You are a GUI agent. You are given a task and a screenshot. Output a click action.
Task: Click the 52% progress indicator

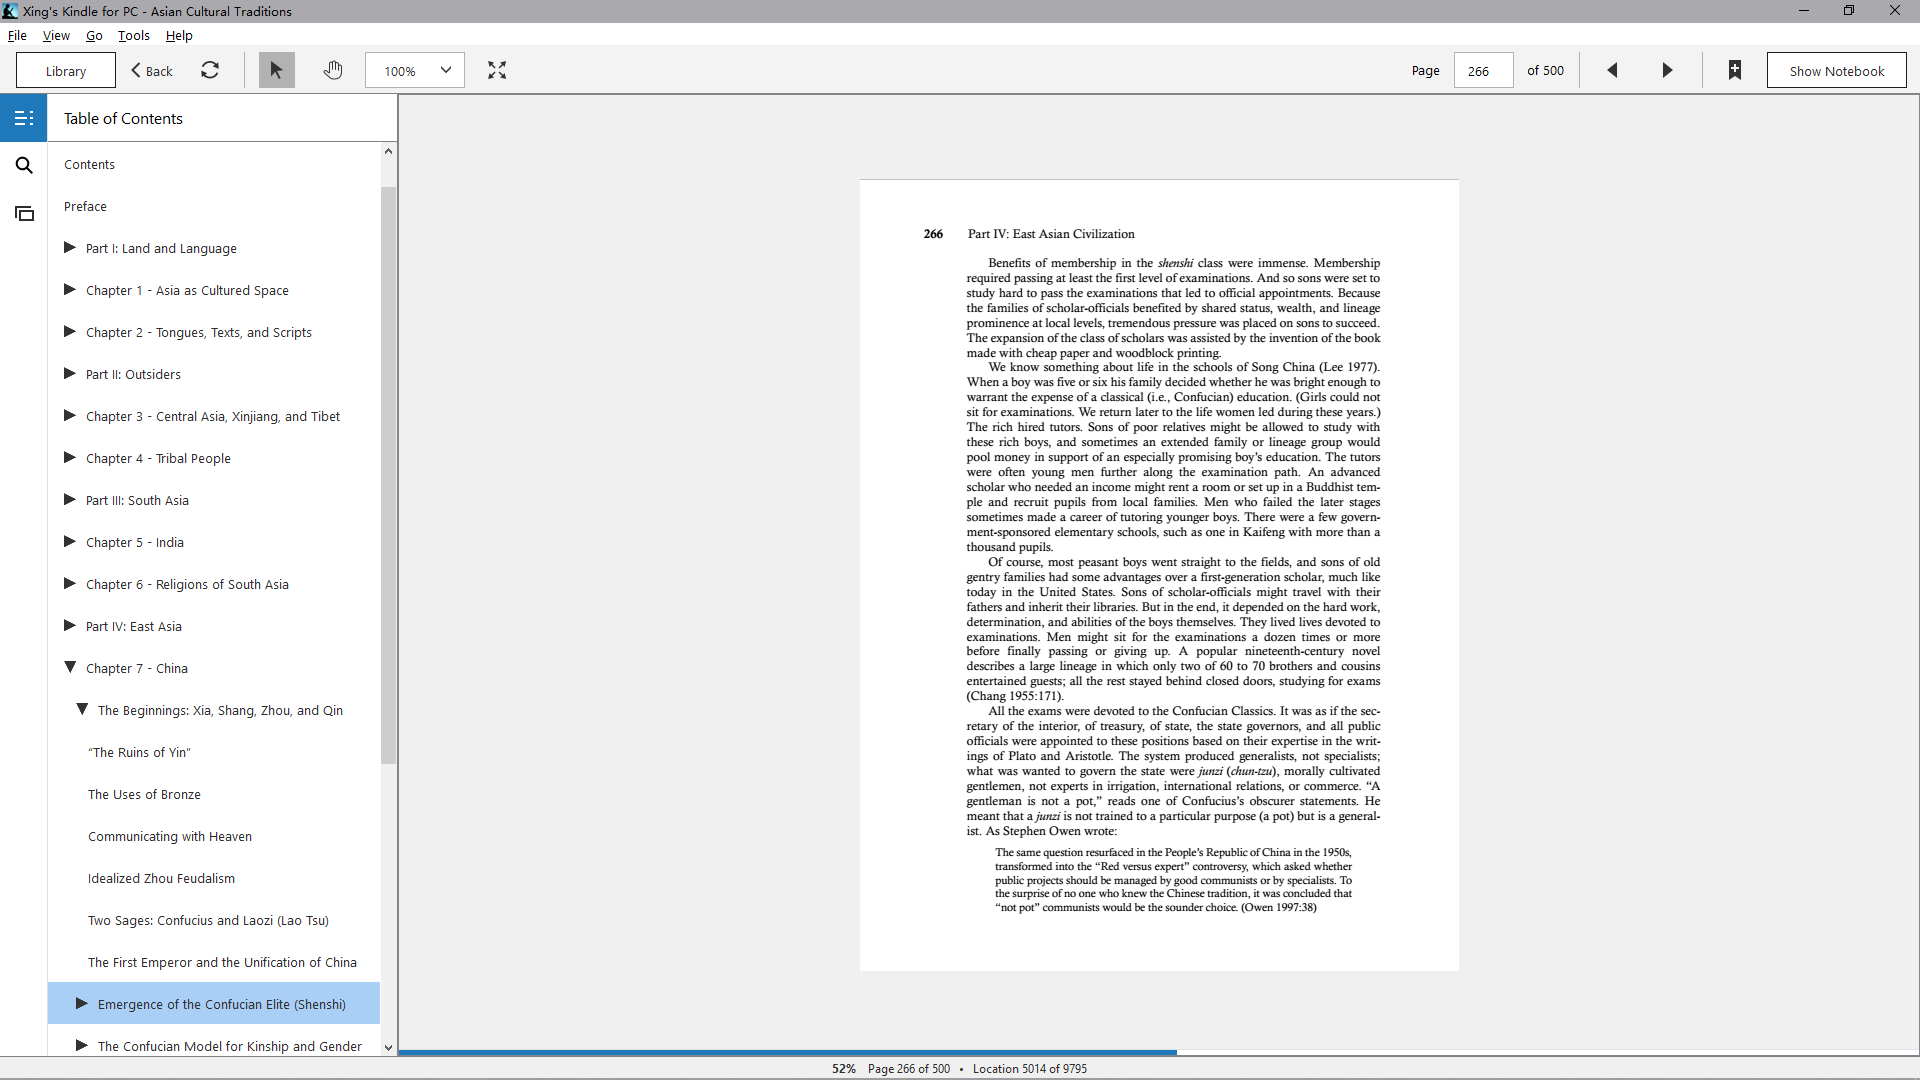point(844,1069)
